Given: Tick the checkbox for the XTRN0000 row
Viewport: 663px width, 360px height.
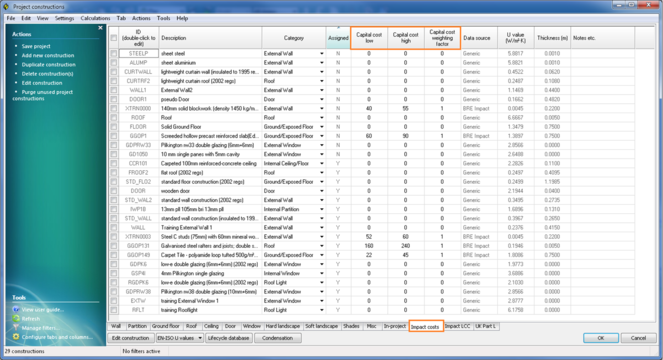Looking at the screenshot, I should pyautogui.click(x=114, y=109).
